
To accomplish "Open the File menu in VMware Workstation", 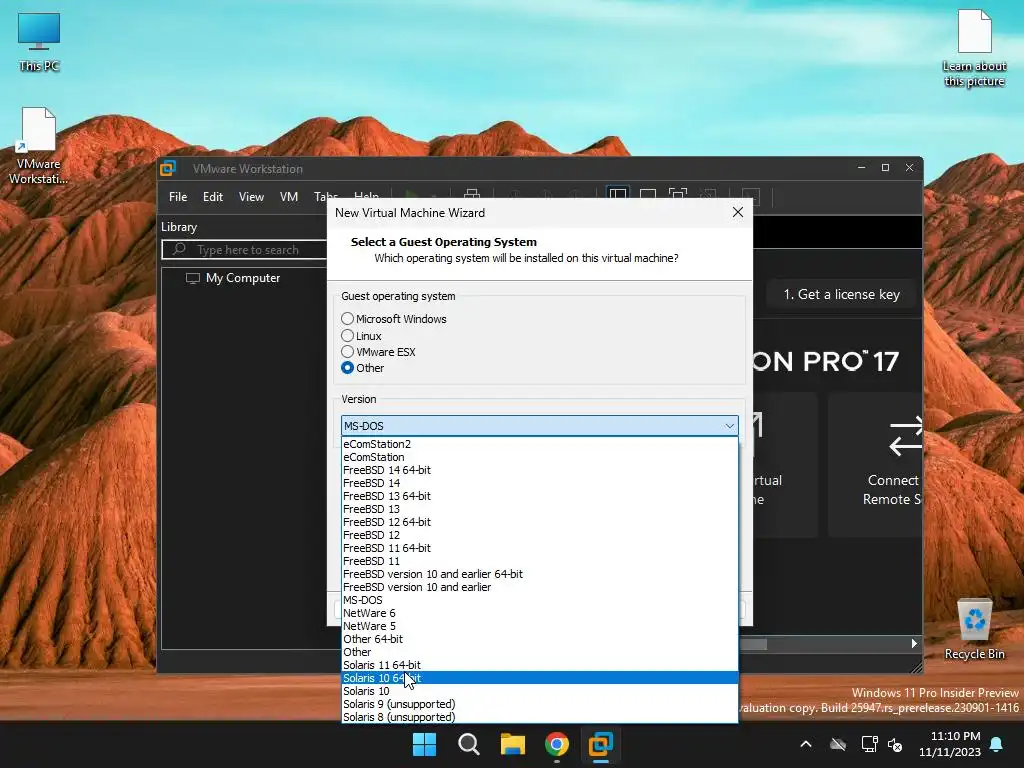I will point(178,197).
